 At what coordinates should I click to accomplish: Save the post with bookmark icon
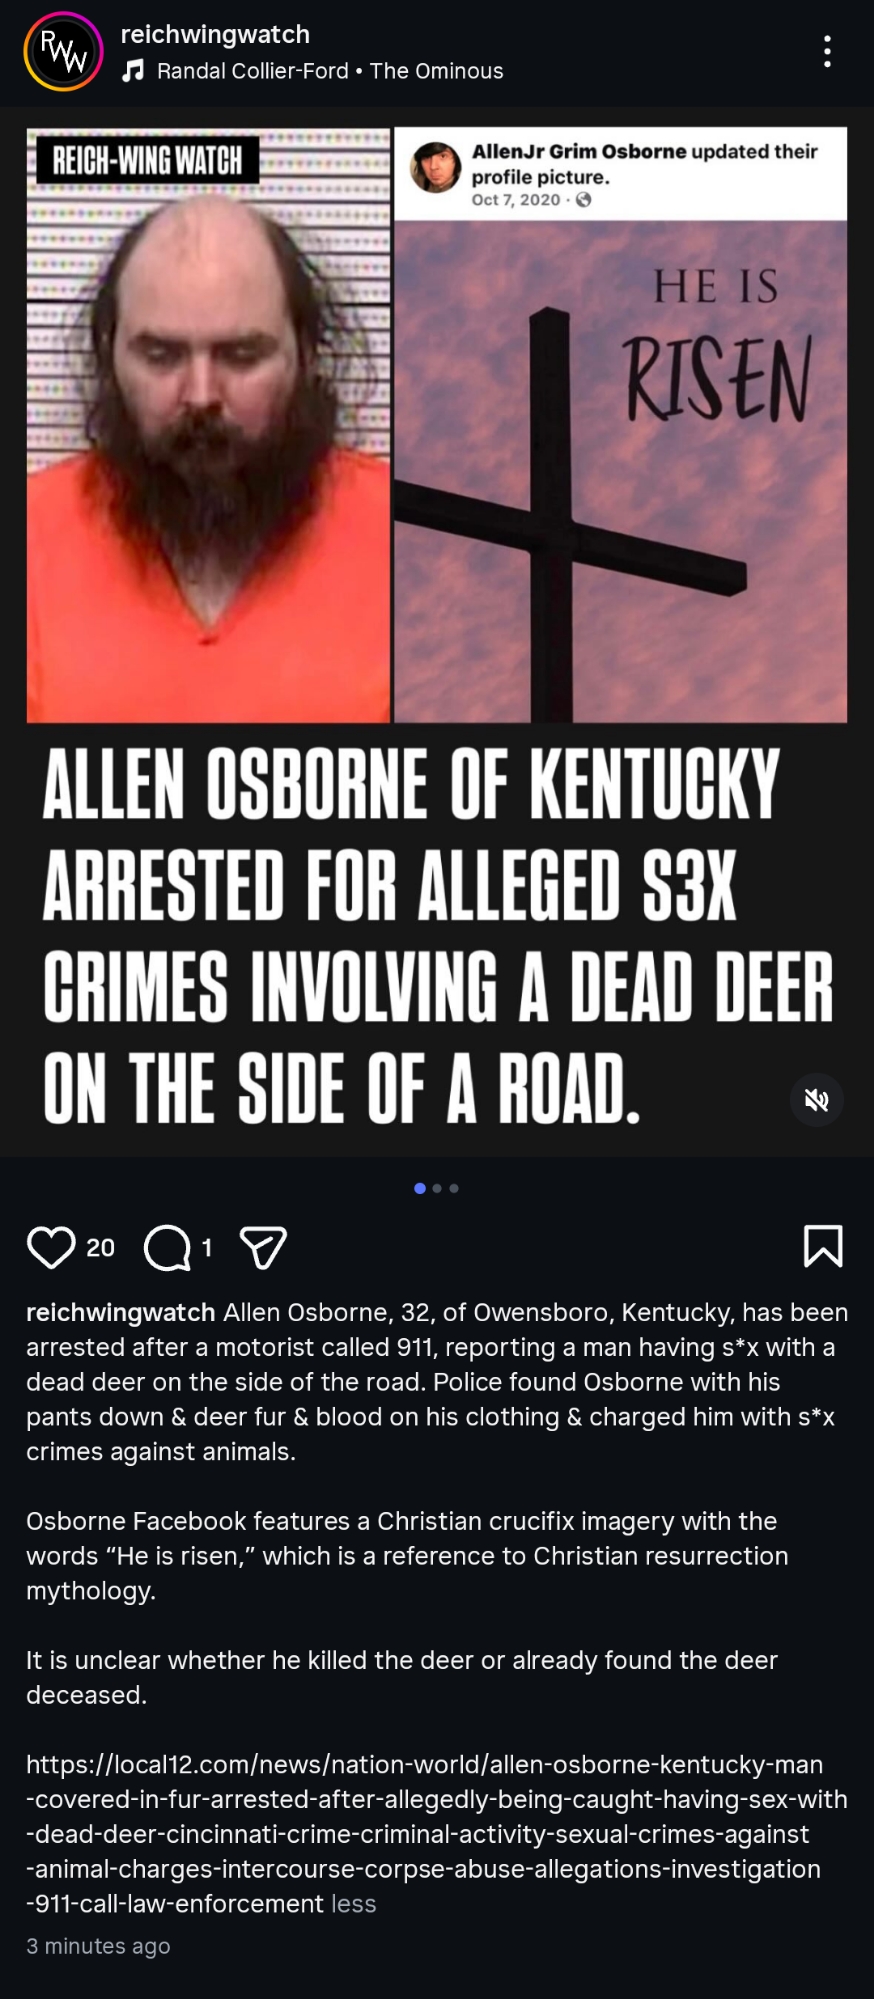823,1246
